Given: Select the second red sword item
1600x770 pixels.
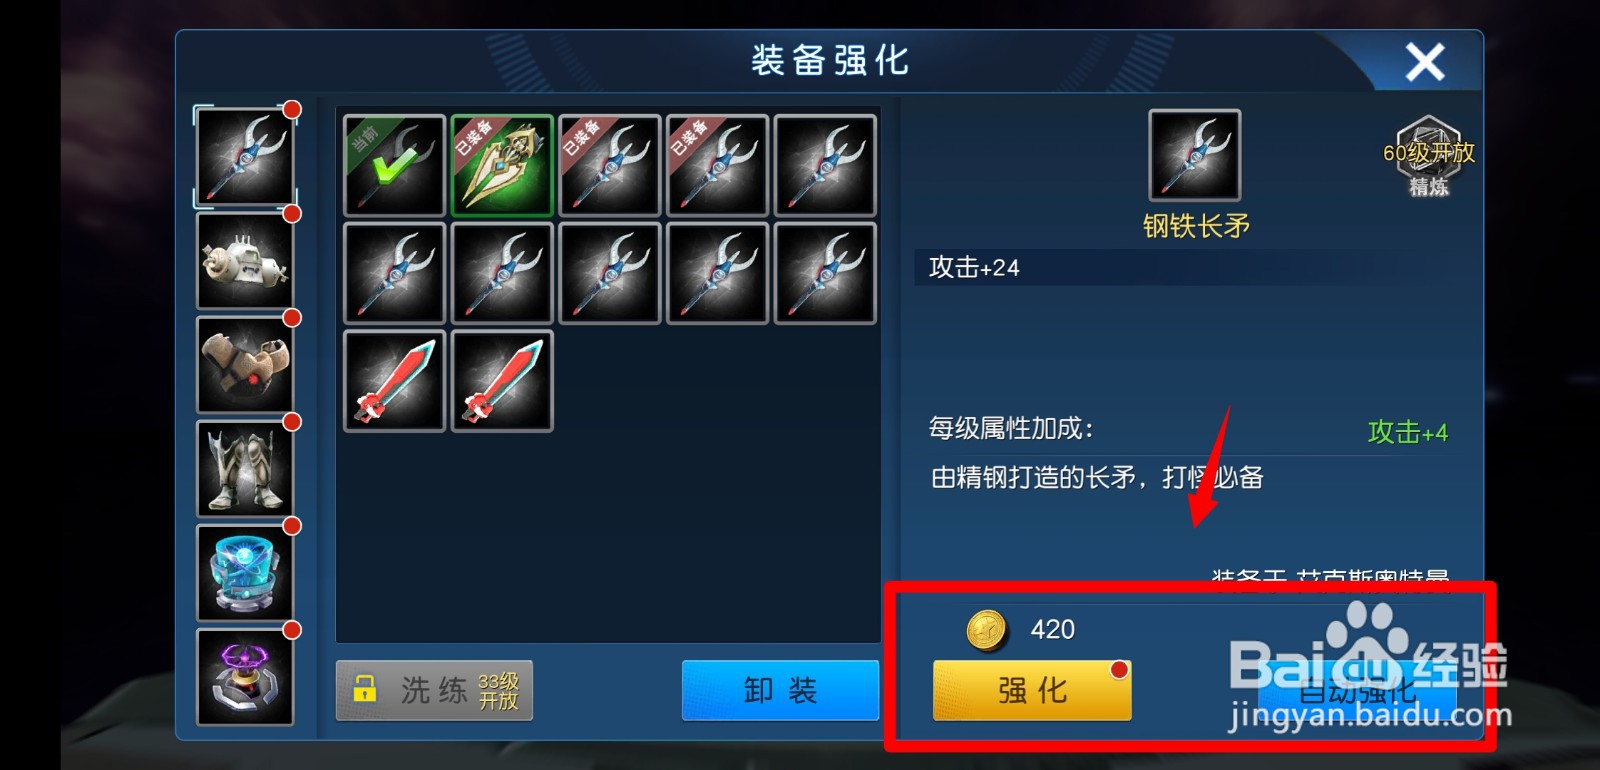Looking at the screenshot, I should (x=502, y=381).
